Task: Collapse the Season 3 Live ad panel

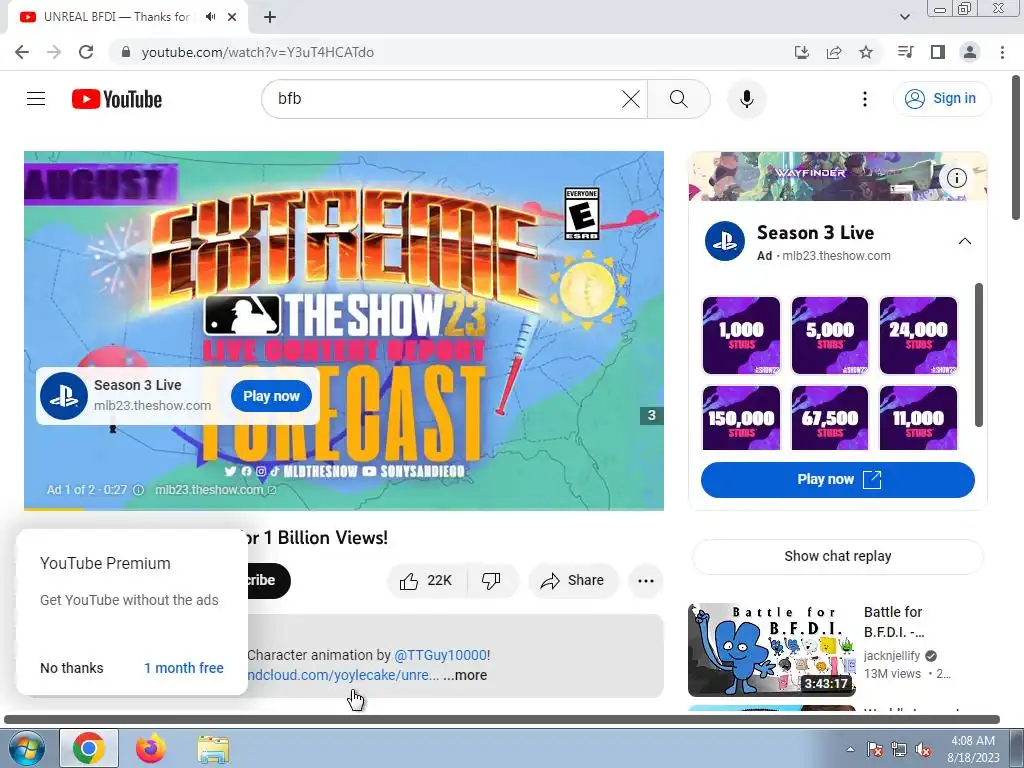Action: click(965, 241)
